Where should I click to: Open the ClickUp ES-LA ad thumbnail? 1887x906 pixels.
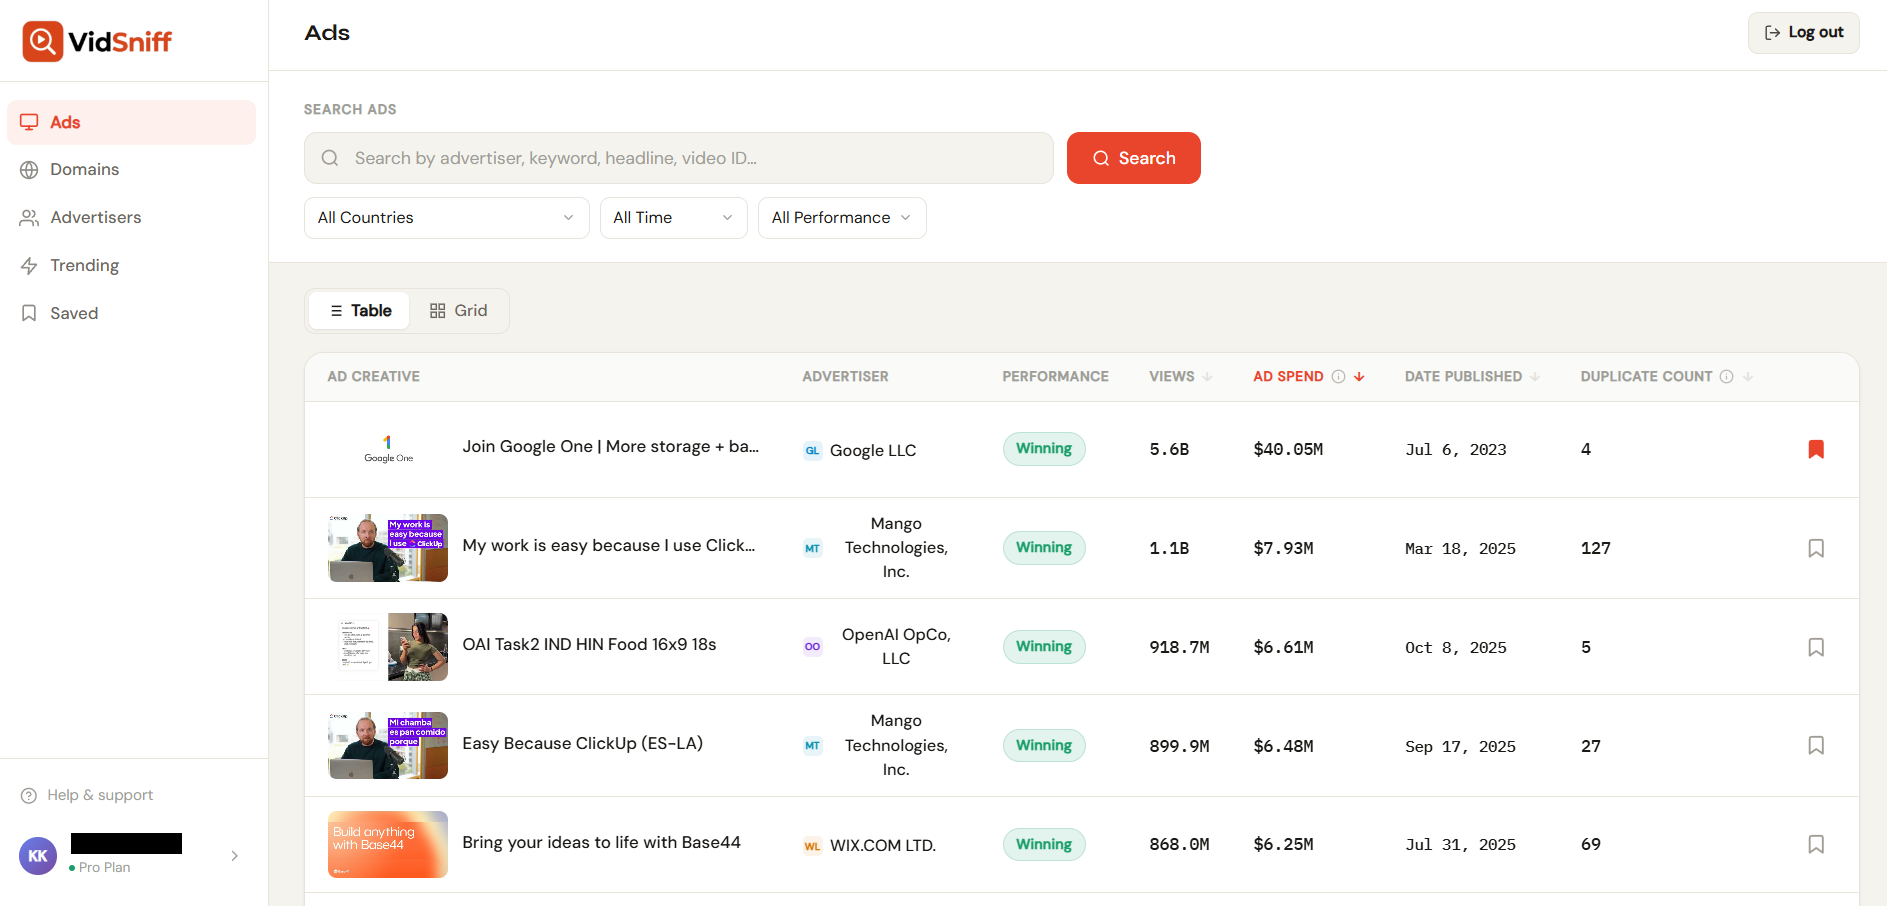coord(388,746)
